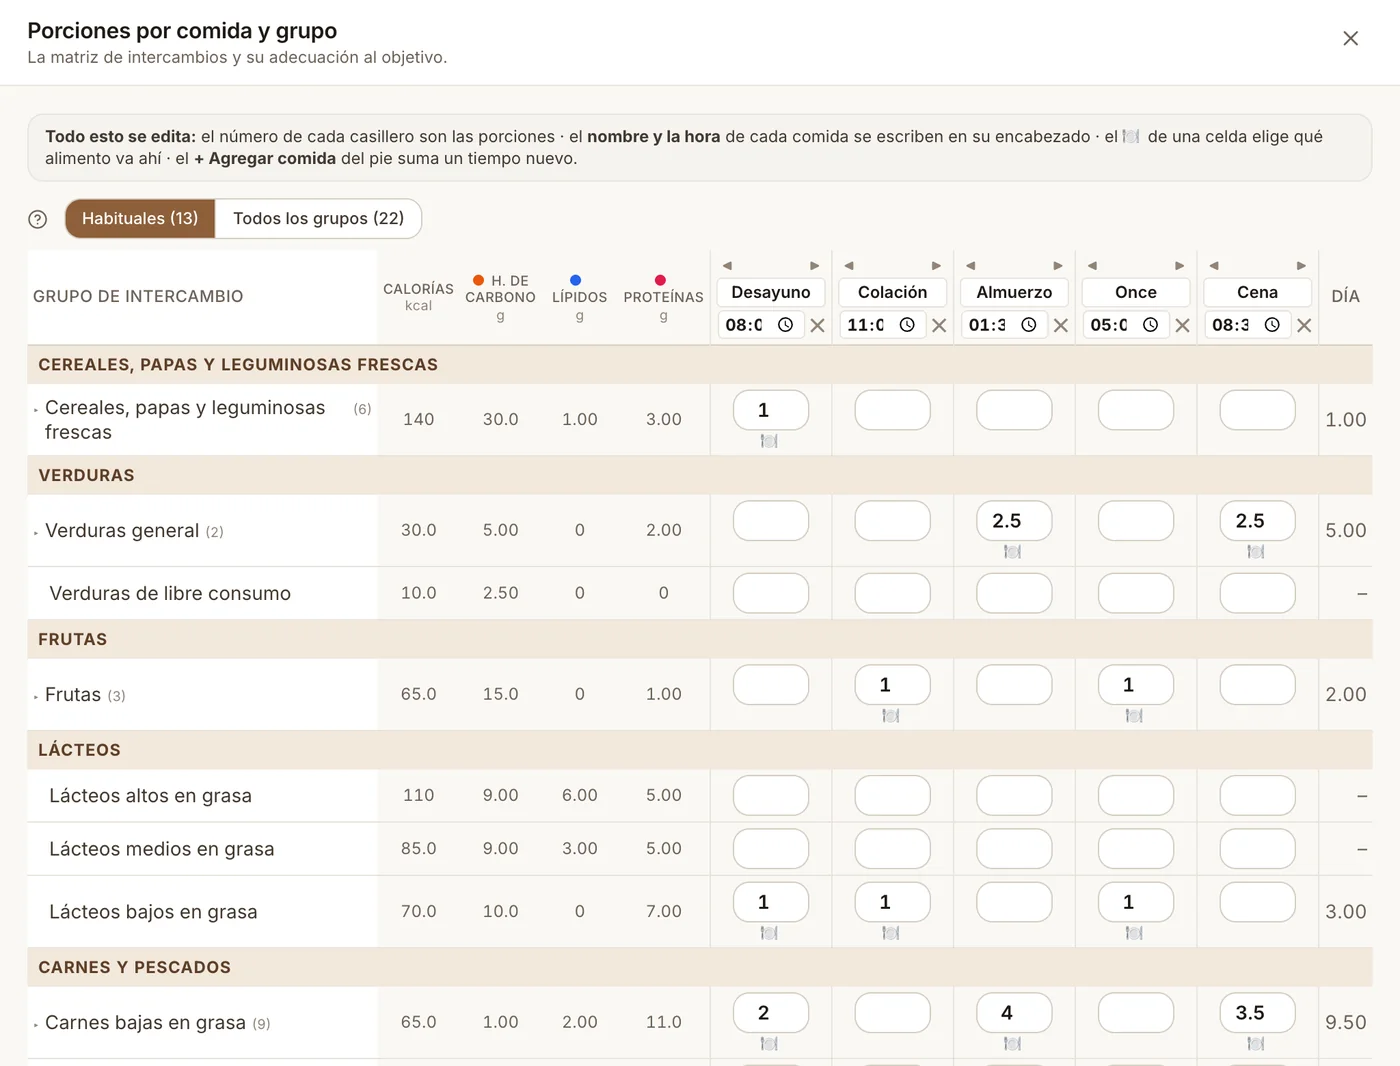Choose food for Verduras general Almuerzo cell

[1012, 552]
